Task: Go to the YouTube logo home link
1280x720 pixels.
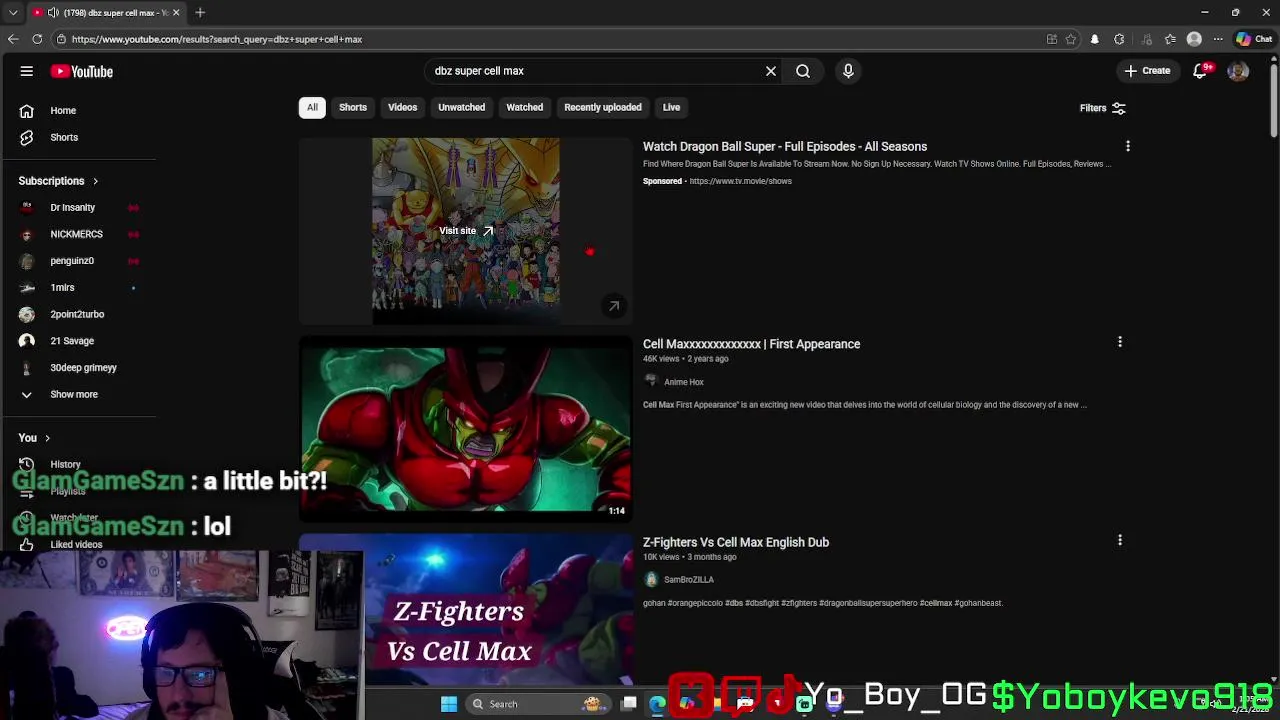Action: (82, 71)
